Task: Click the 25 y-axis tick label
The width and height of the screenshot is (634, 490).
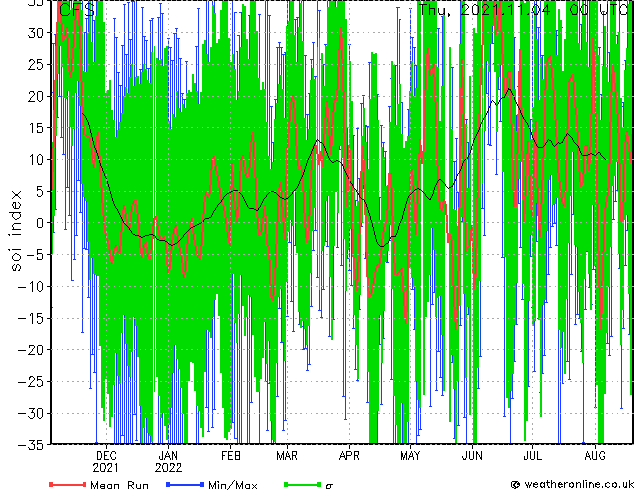Action: point(36,64)
